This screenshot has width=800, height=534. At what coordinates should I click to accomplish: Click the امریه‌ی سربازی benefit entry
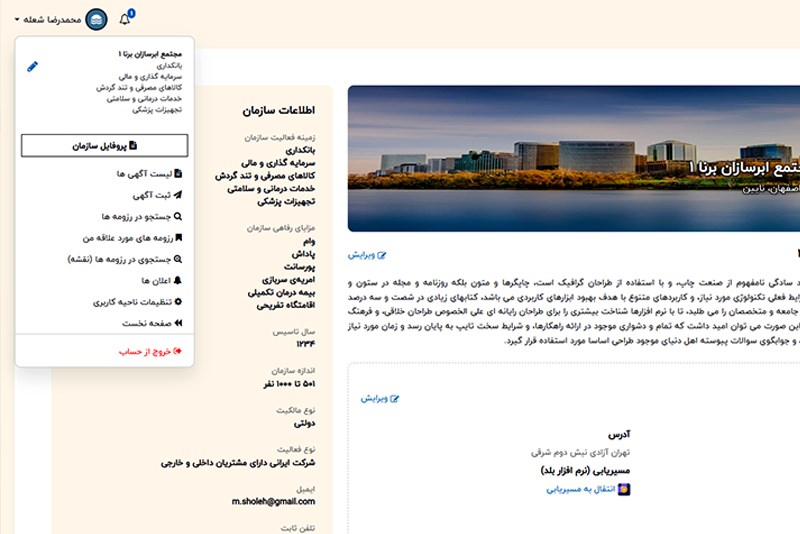[x=288, y=280]
